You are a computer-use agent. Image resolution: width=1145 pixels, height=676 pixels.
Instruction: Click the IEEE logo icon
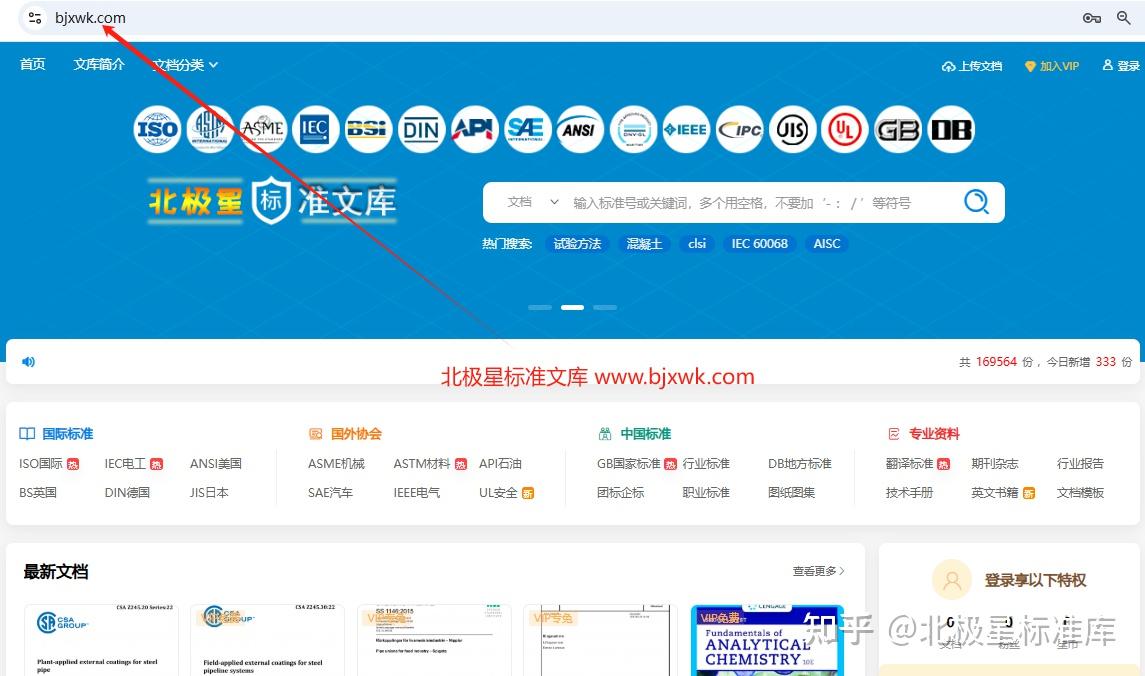pos(686,129)
